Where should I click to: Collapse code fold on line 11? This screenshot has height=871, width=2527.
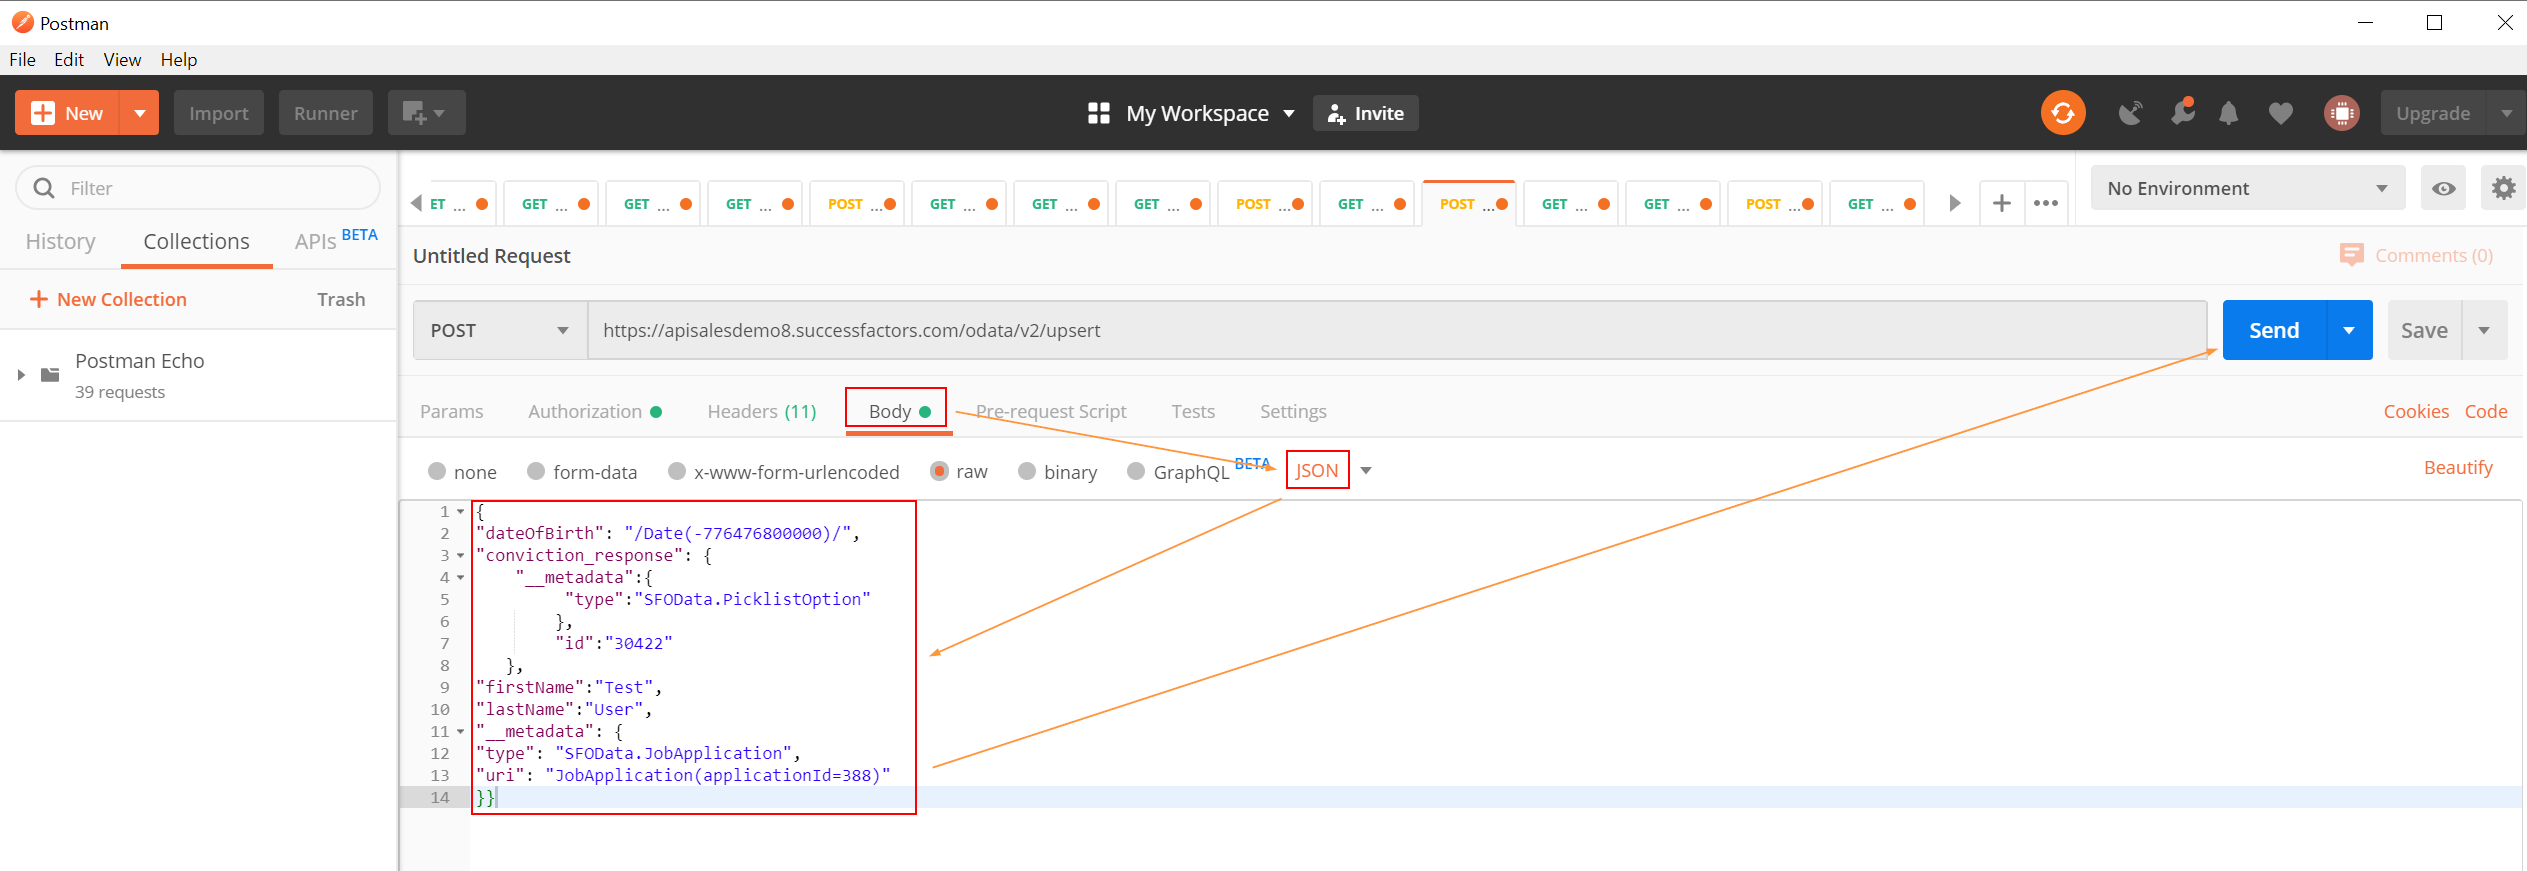(x=460, y=731)
